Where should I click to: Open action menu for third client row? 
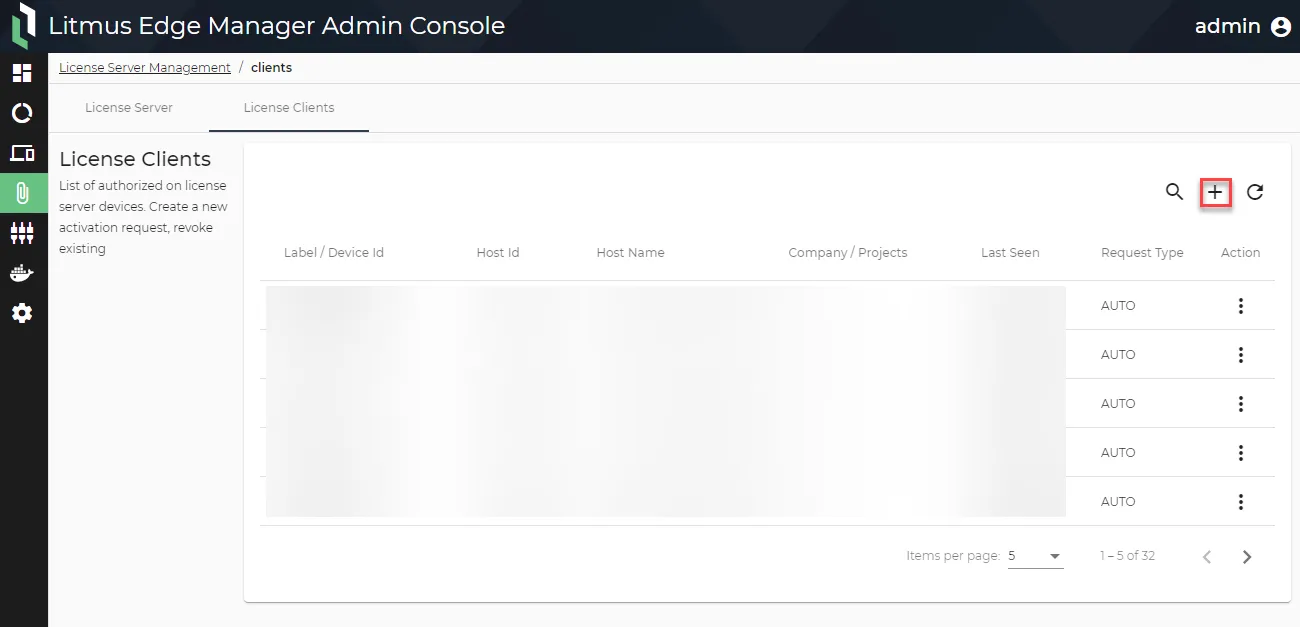coord(1241,404)
